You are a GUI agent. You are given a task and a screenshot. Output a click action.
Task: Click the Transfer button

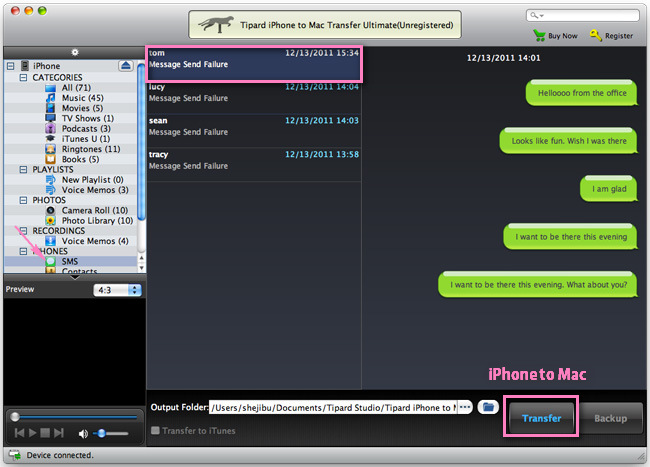[x=541, y=418]
